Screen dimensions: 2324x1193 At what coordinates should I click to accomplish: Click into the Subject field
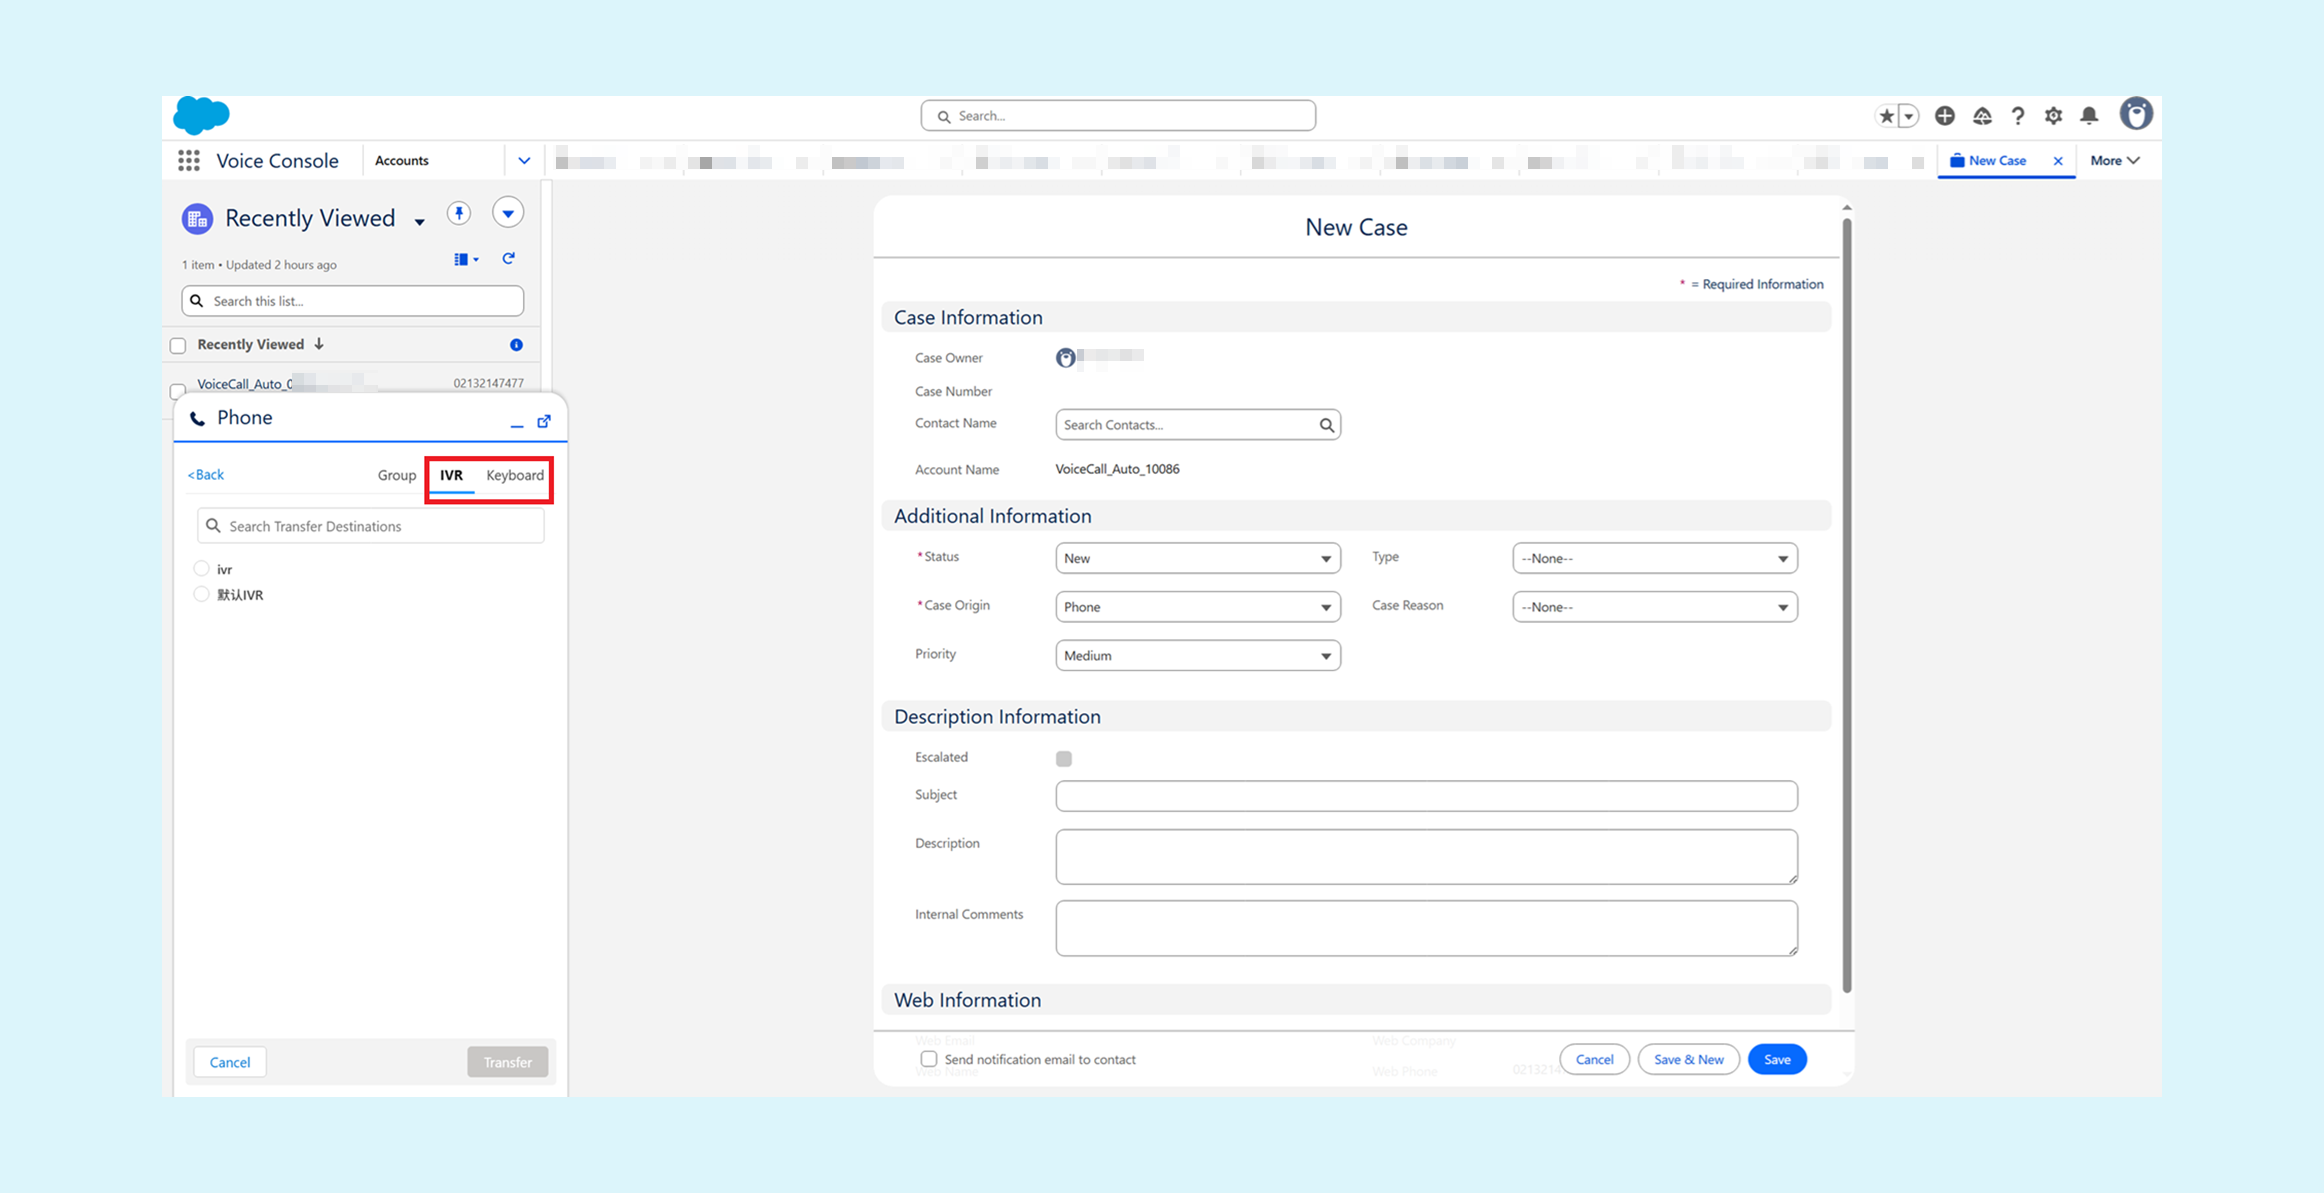pos(1427,796)
